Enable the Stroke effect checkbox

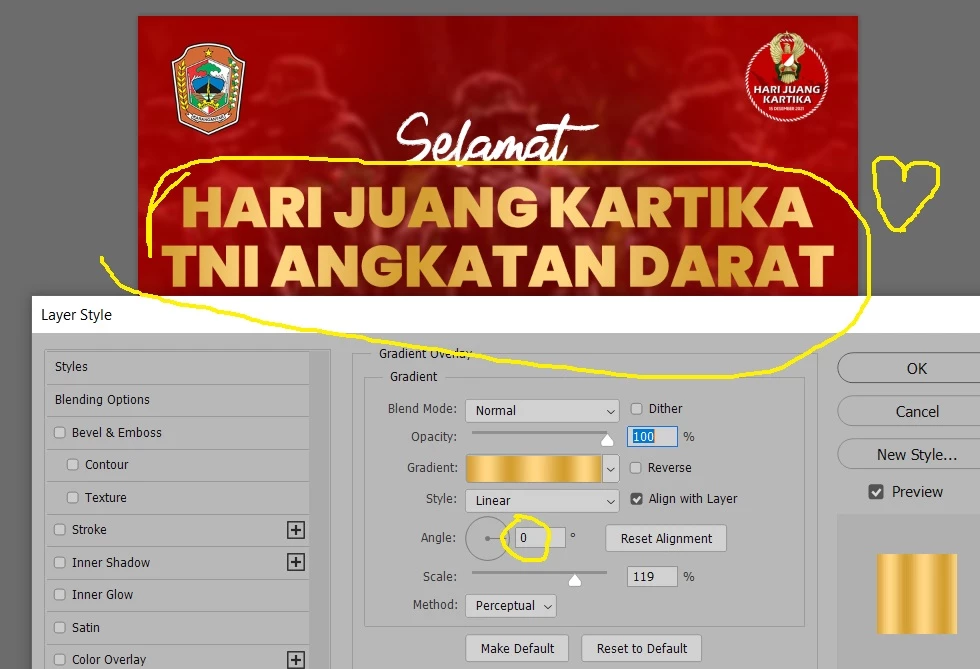[x=60, y=530]
